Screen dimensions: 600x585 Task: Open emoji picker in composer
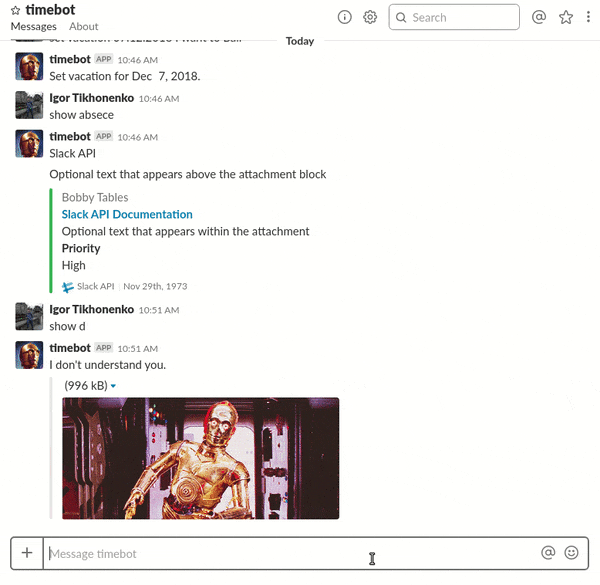571,552
